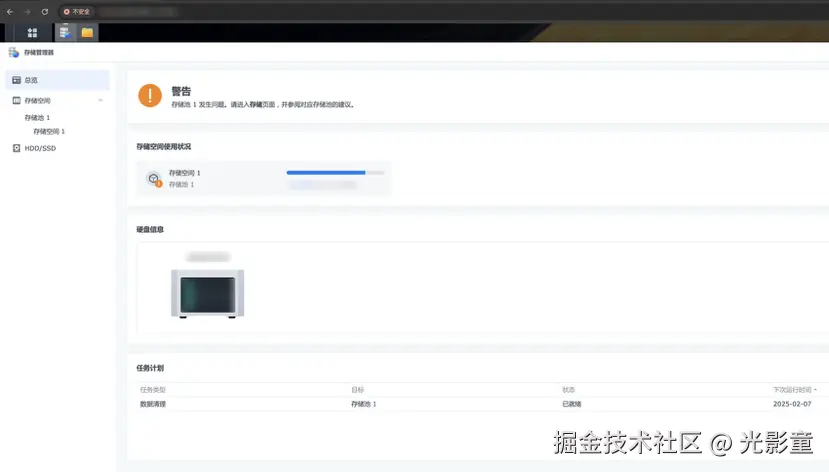Open the main menu grid icon
This screenshot has height=472, width=829.
[32, 33]
